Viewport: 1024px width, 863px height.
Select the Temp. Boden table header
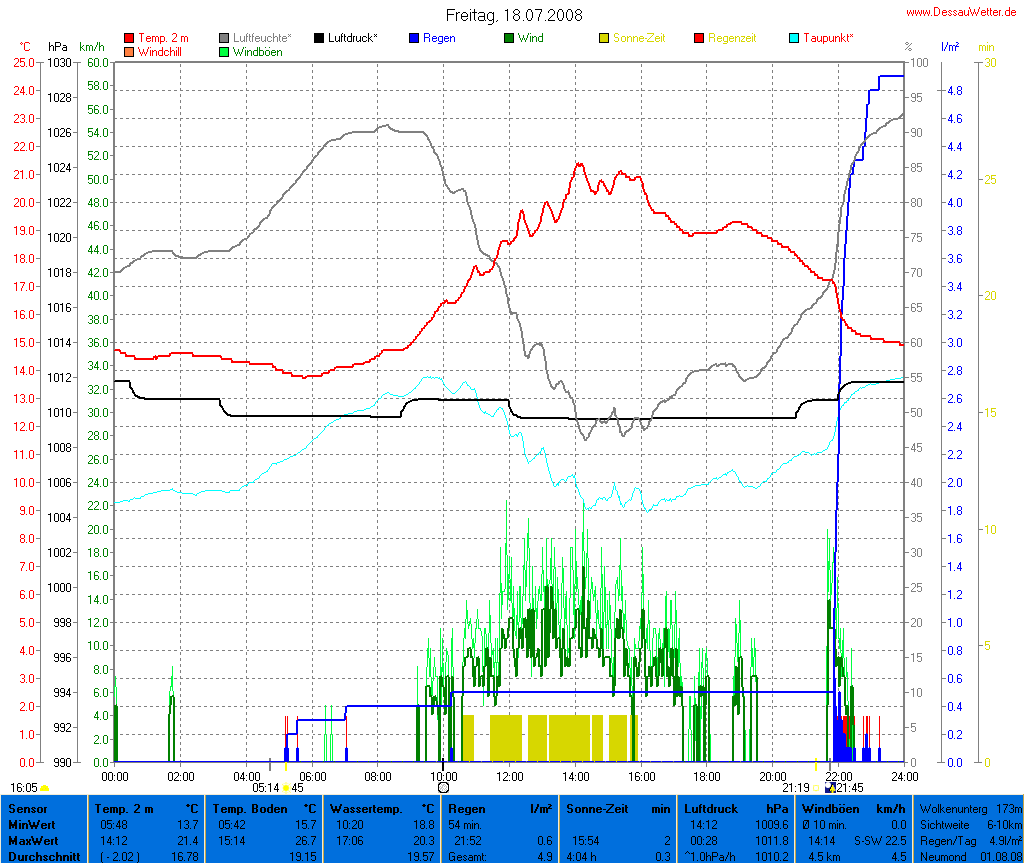264,808
